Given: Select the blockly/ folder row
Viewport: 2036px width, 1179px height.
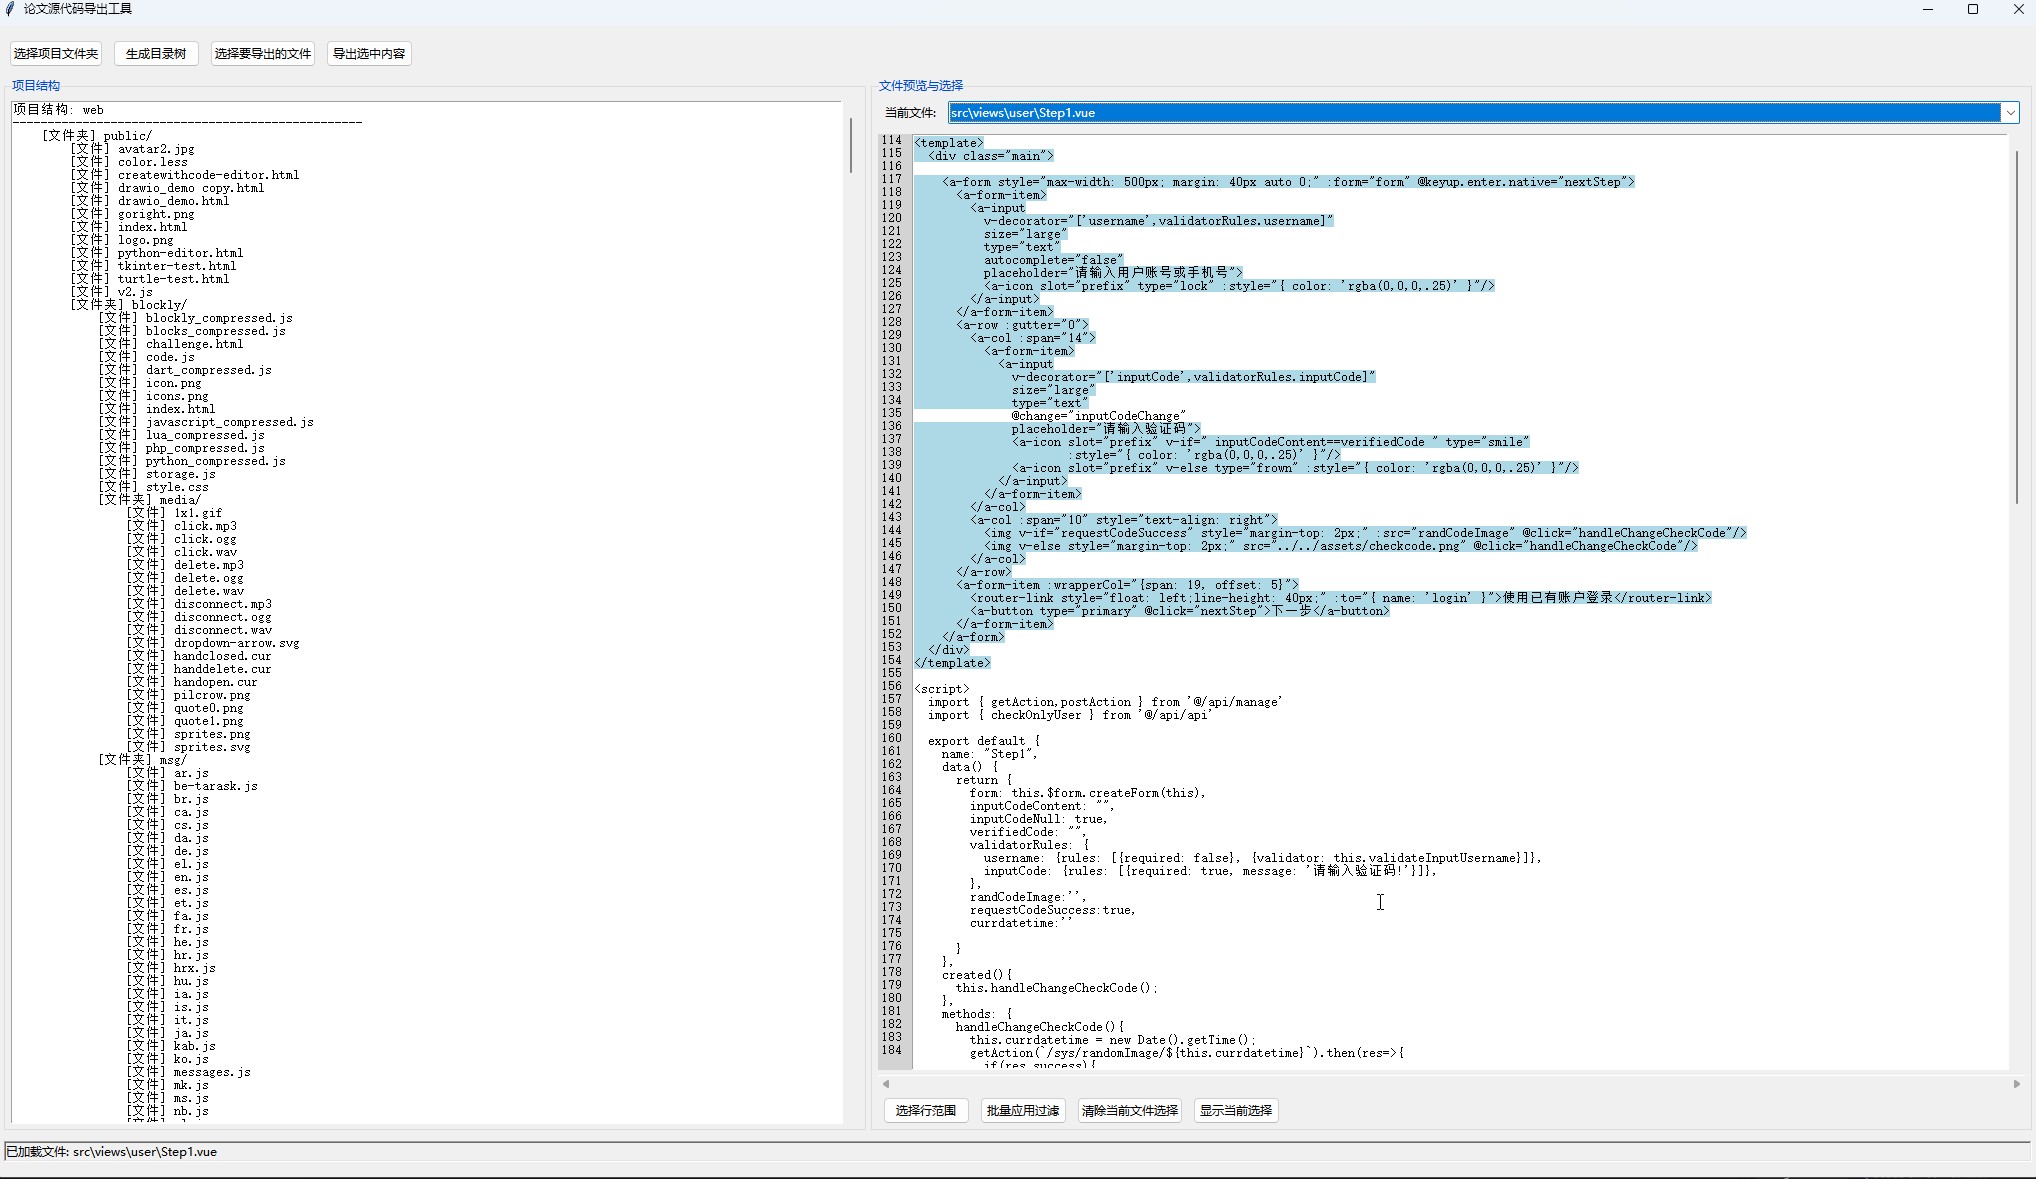Looking at the screenshot, I should [129, 305].
